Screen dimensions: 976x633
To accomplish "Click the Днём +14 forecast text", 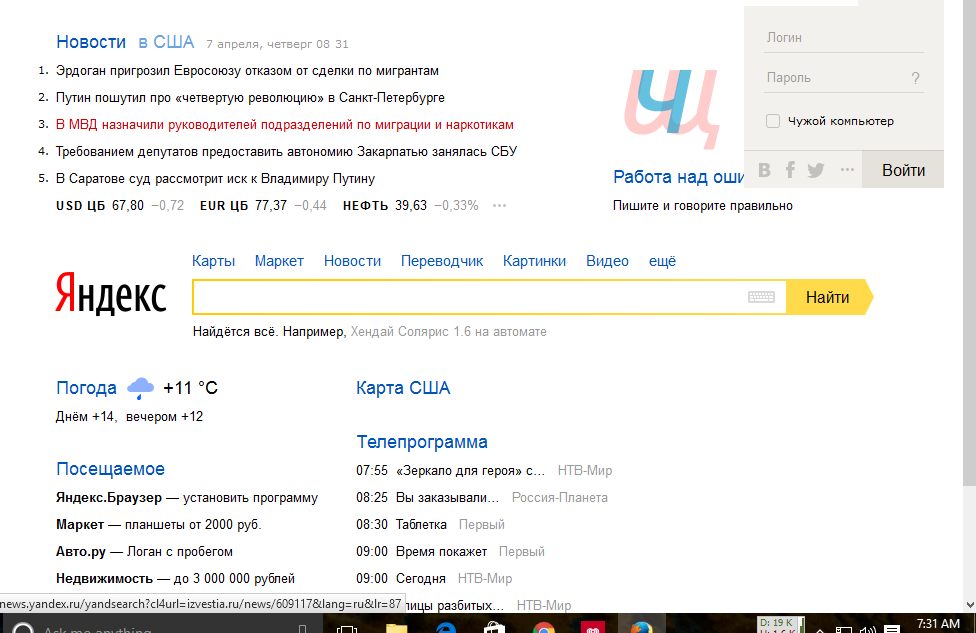I will tap(85, 416).
